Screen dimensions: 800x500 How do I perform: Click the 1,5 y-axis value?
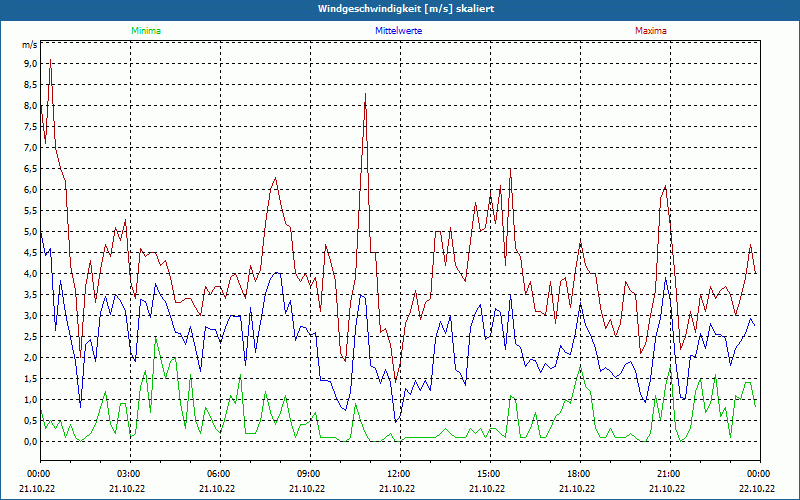(31, 379)
